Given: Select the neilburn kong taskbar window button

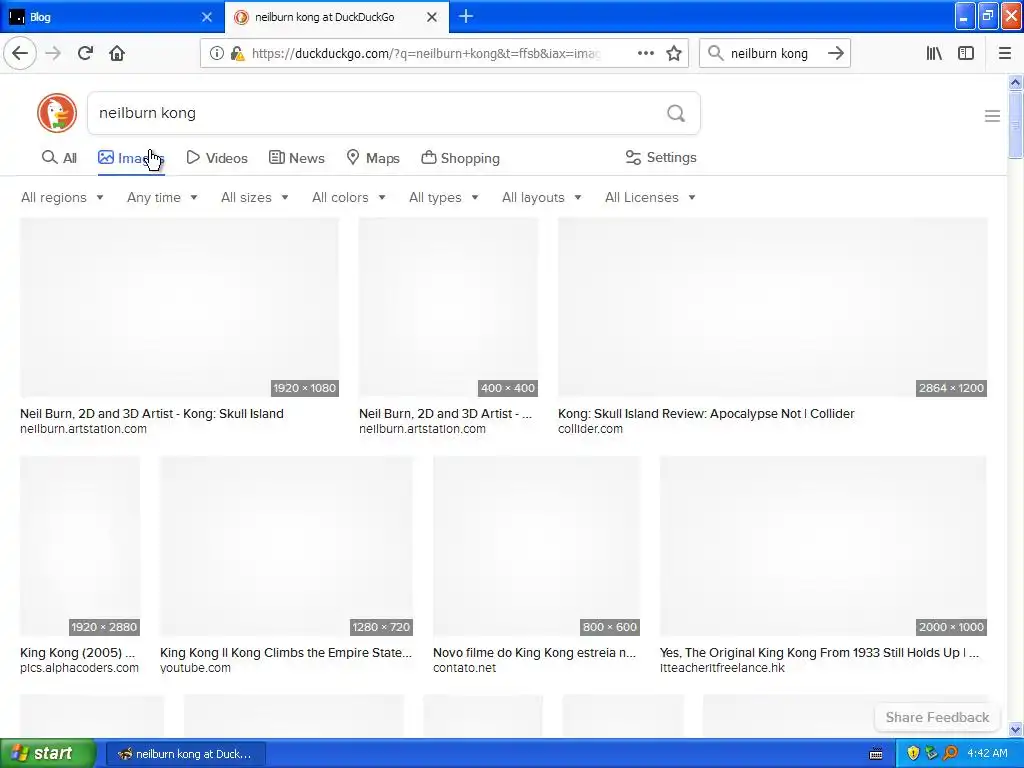Looking at the screenshot, I should coord(185,754).
